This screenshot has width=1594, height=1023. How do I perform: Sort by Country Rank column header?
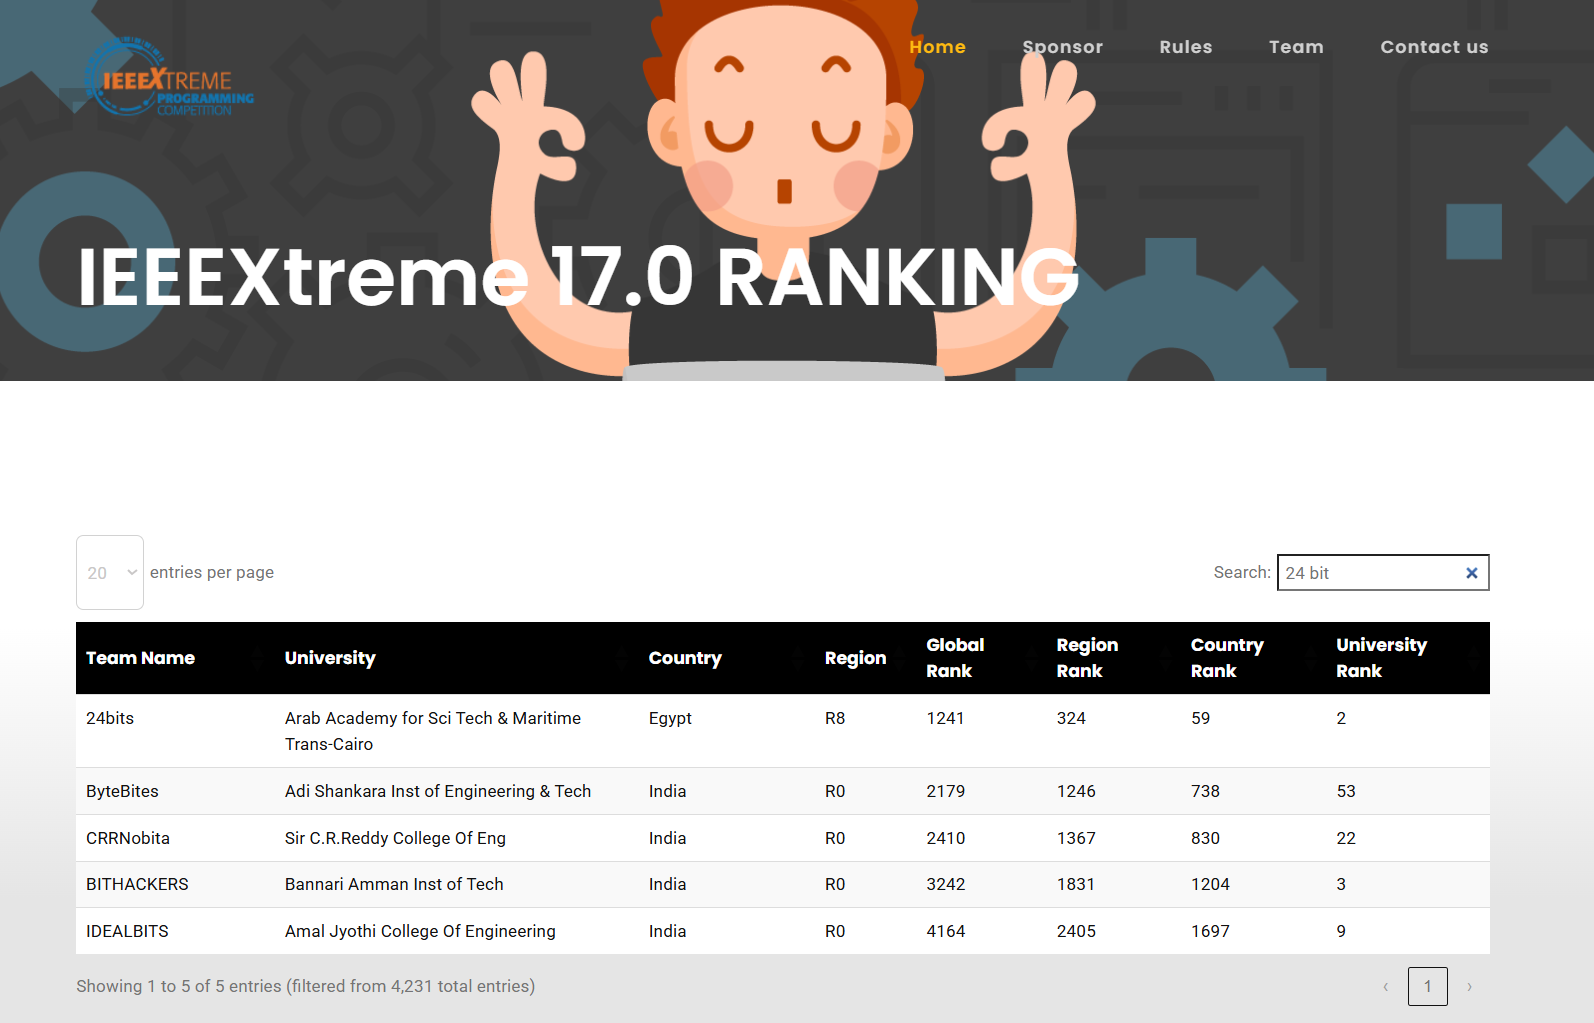[x=1254, y=658]
